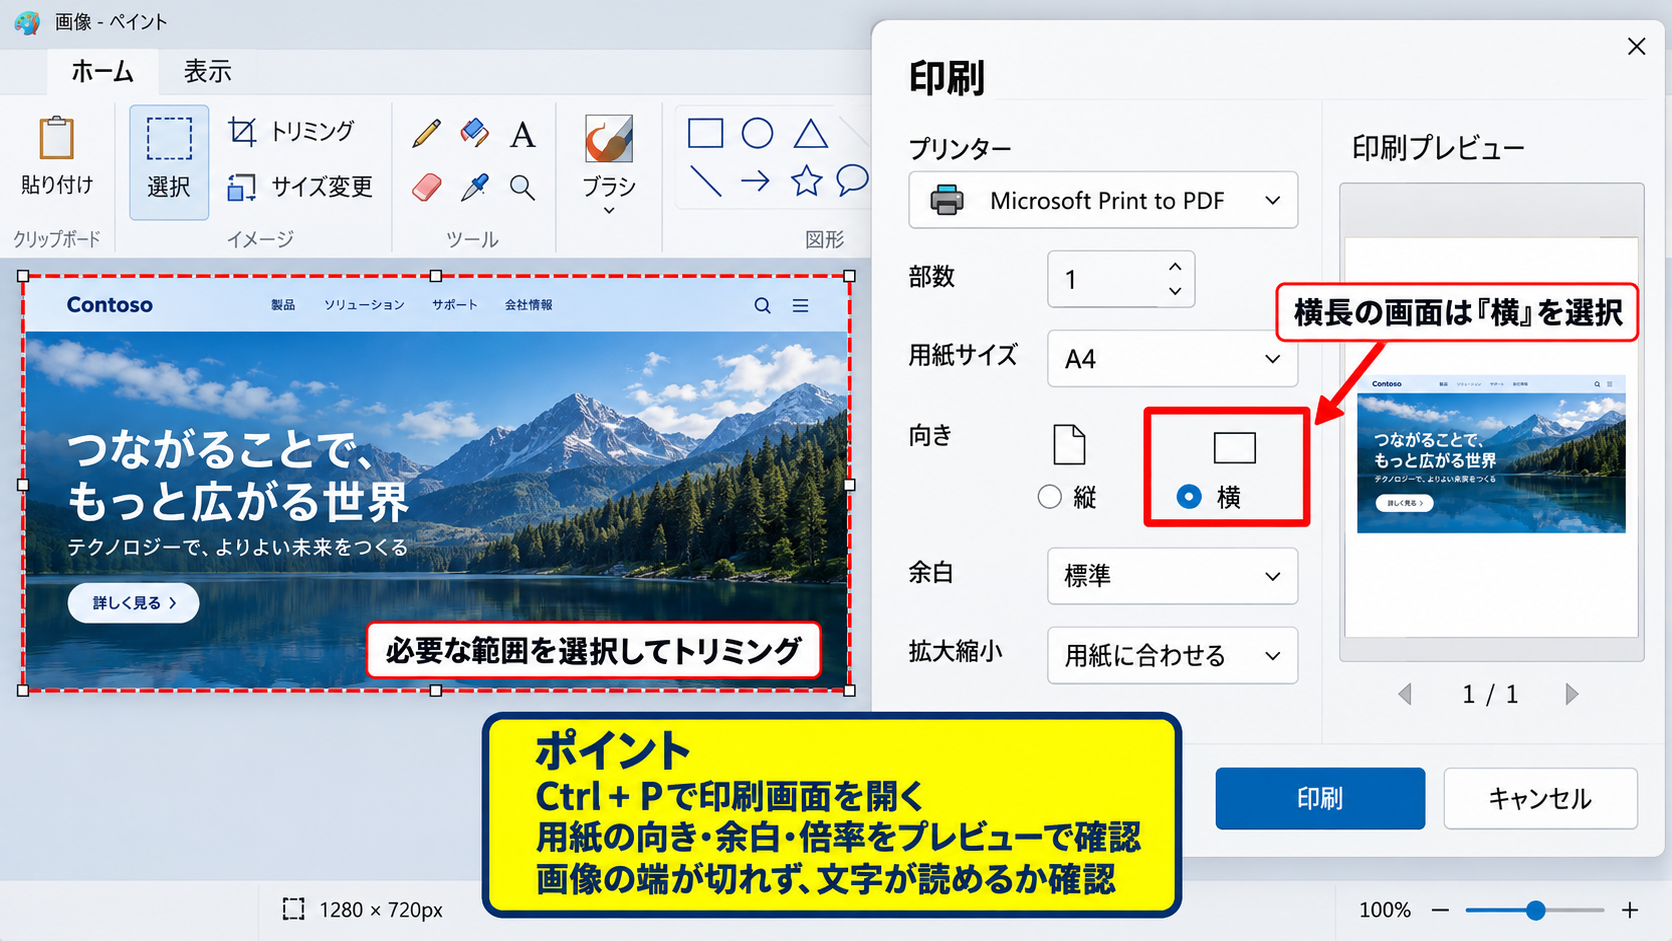Click ソリューション in the Contoso navigation
This screenshot has height=941, width=1672.
[x=364, y=305]
